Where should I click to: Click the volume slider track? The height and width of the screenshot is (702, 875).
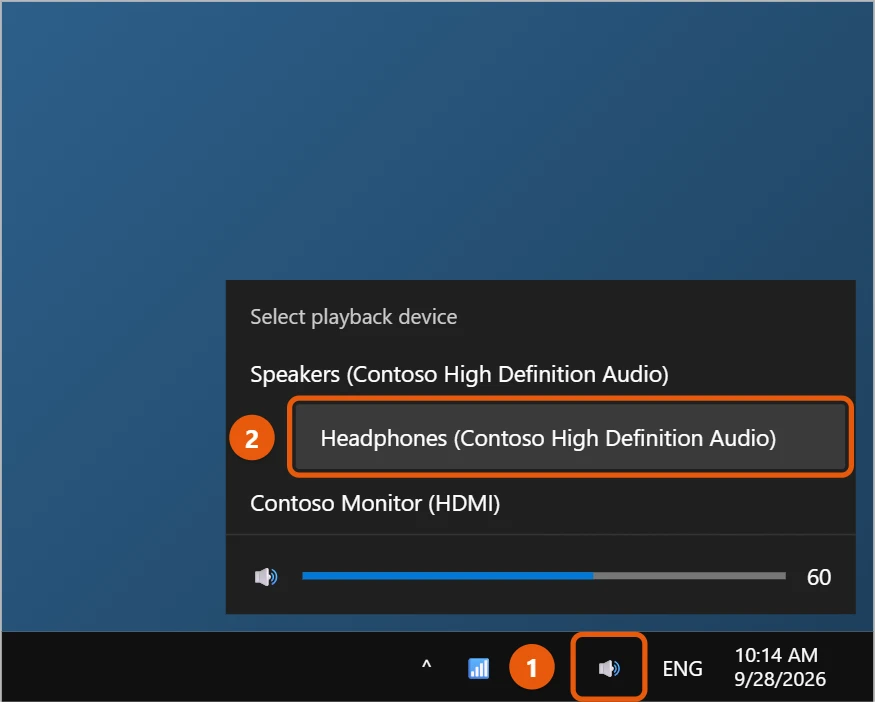tap(544, 576)
